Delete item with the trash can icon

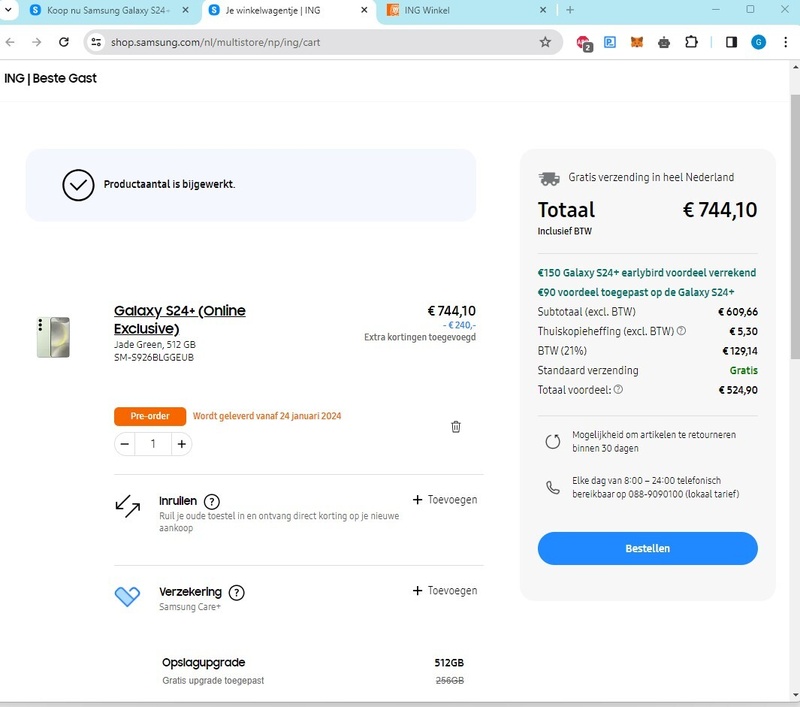click(x=456, y=426)
